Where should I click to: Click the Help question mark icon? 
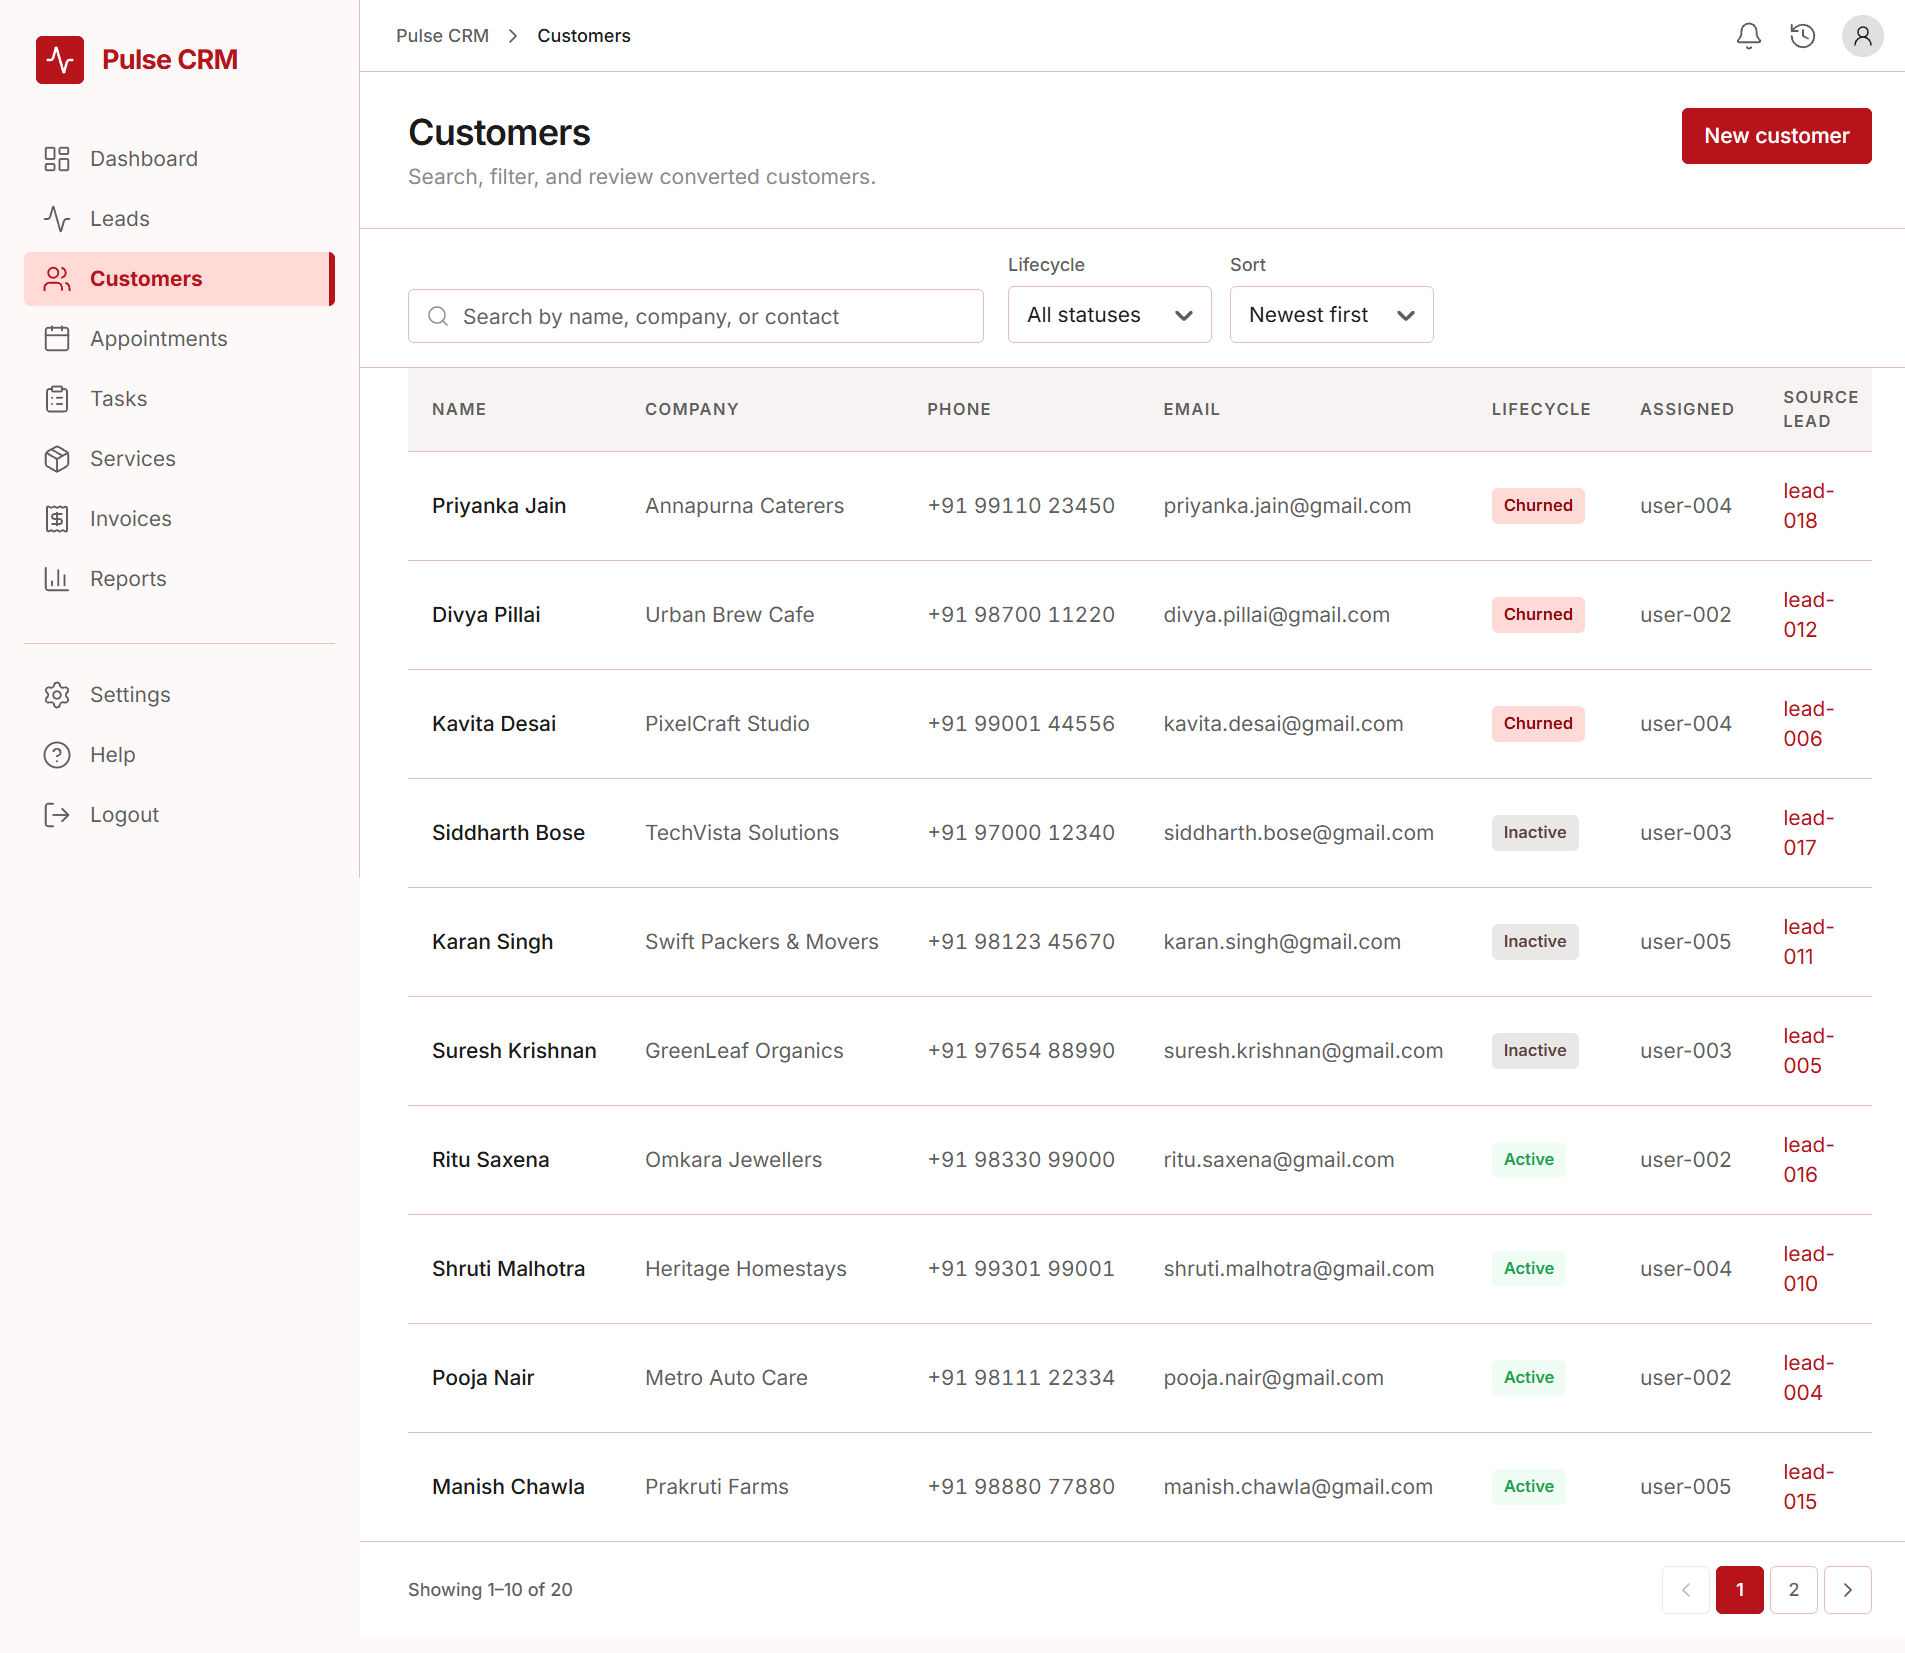coord(57,755)
